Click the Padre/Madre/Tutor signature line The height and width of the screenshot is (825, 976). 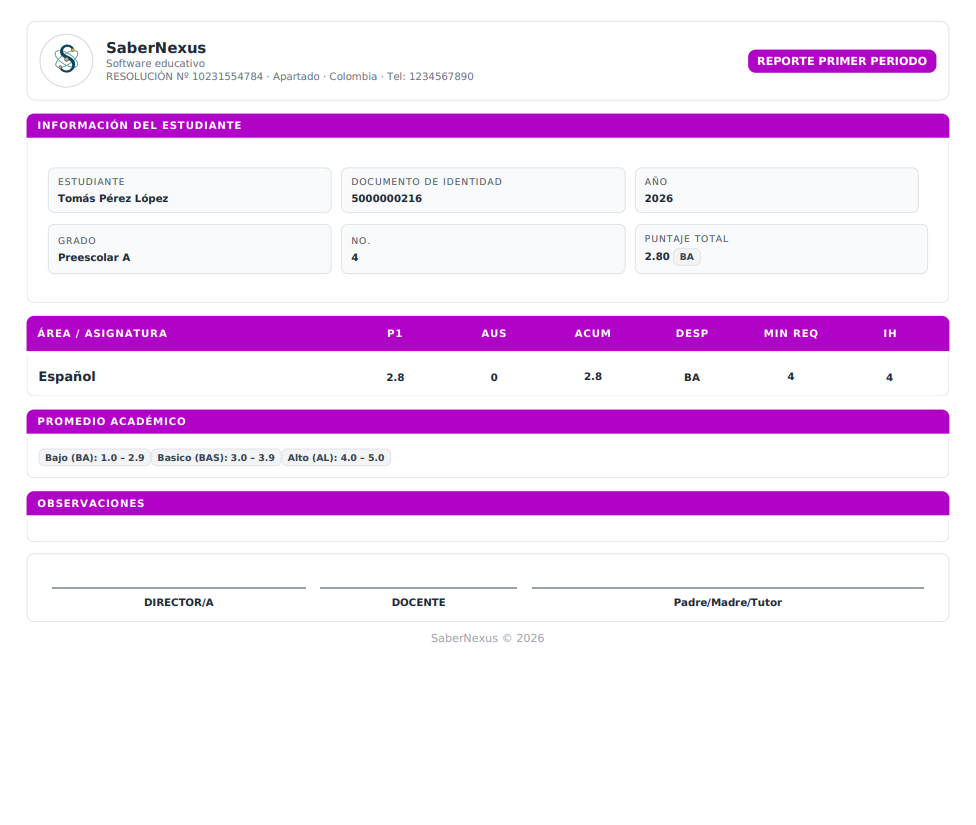click(728, 602)
